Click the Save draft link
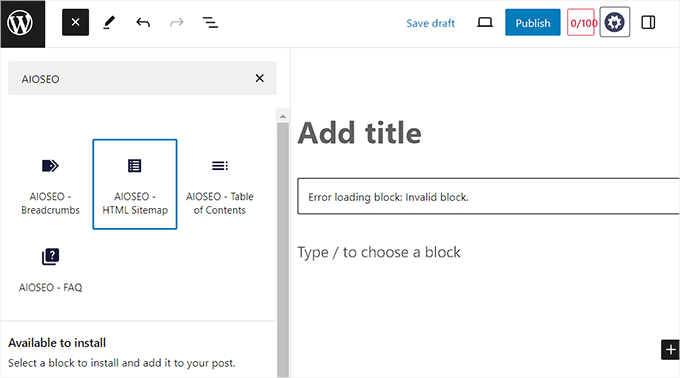The image size is (680, 378). tap(430, 23)
